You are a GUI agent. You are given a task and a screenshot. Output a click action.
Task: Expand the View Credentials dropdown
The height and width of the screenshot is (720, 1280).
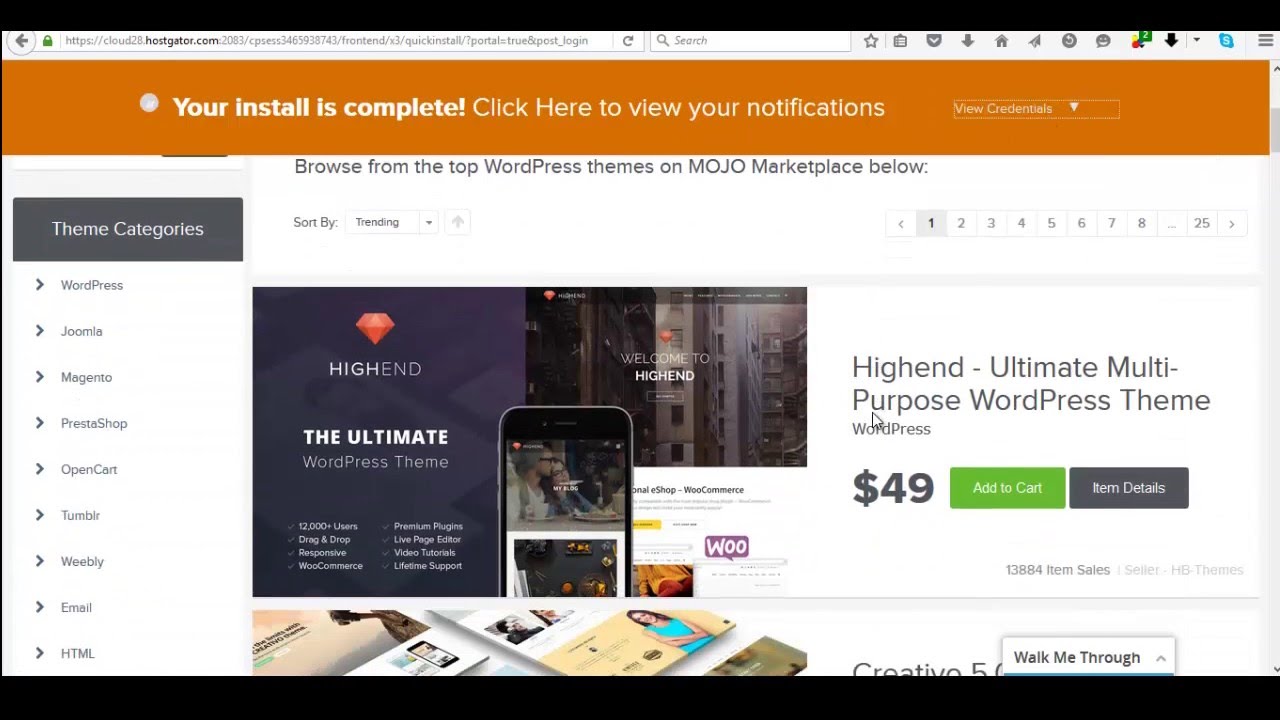[1036, 108]
